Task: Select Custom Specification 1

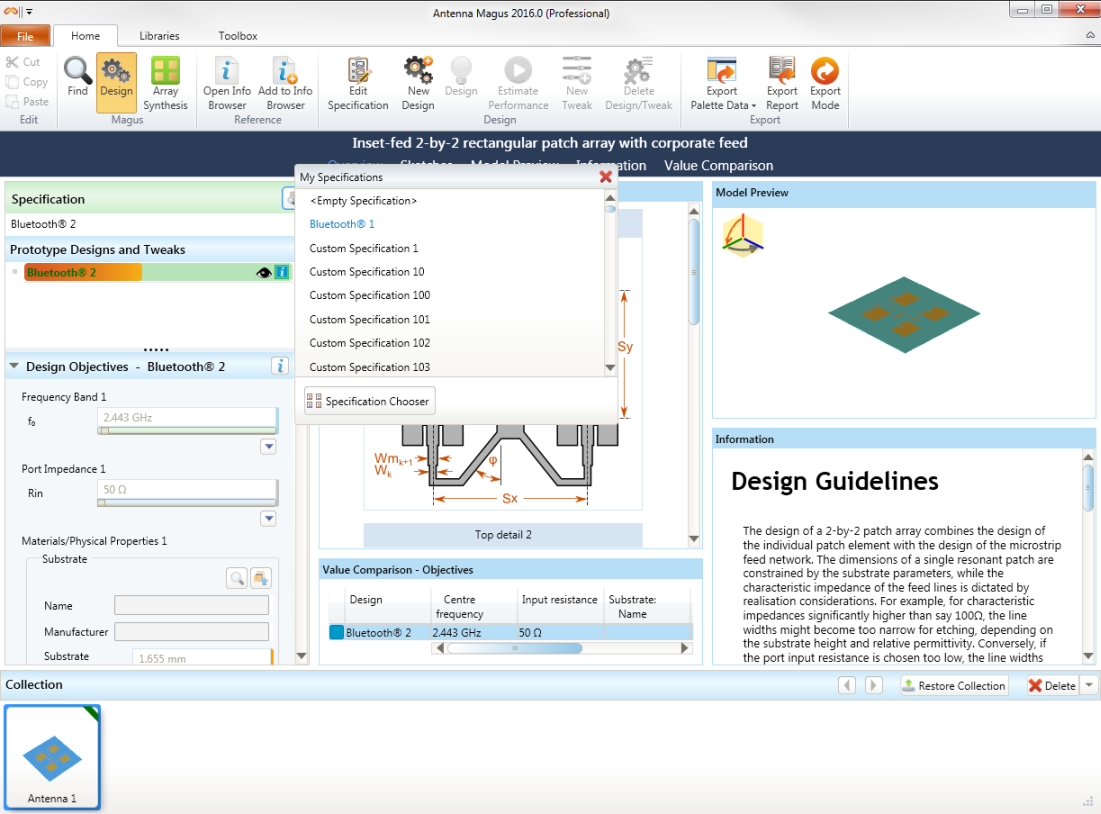Action: point(364,248)
